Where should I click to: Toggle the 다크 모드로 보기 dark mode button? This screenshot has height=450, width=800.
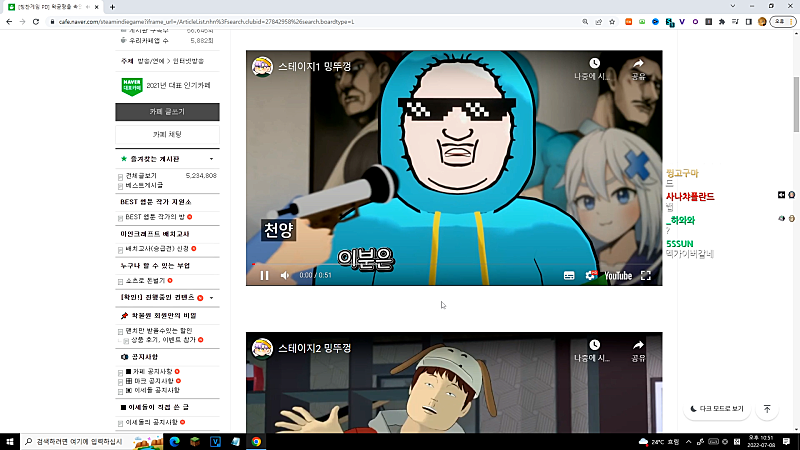[718, 409]
